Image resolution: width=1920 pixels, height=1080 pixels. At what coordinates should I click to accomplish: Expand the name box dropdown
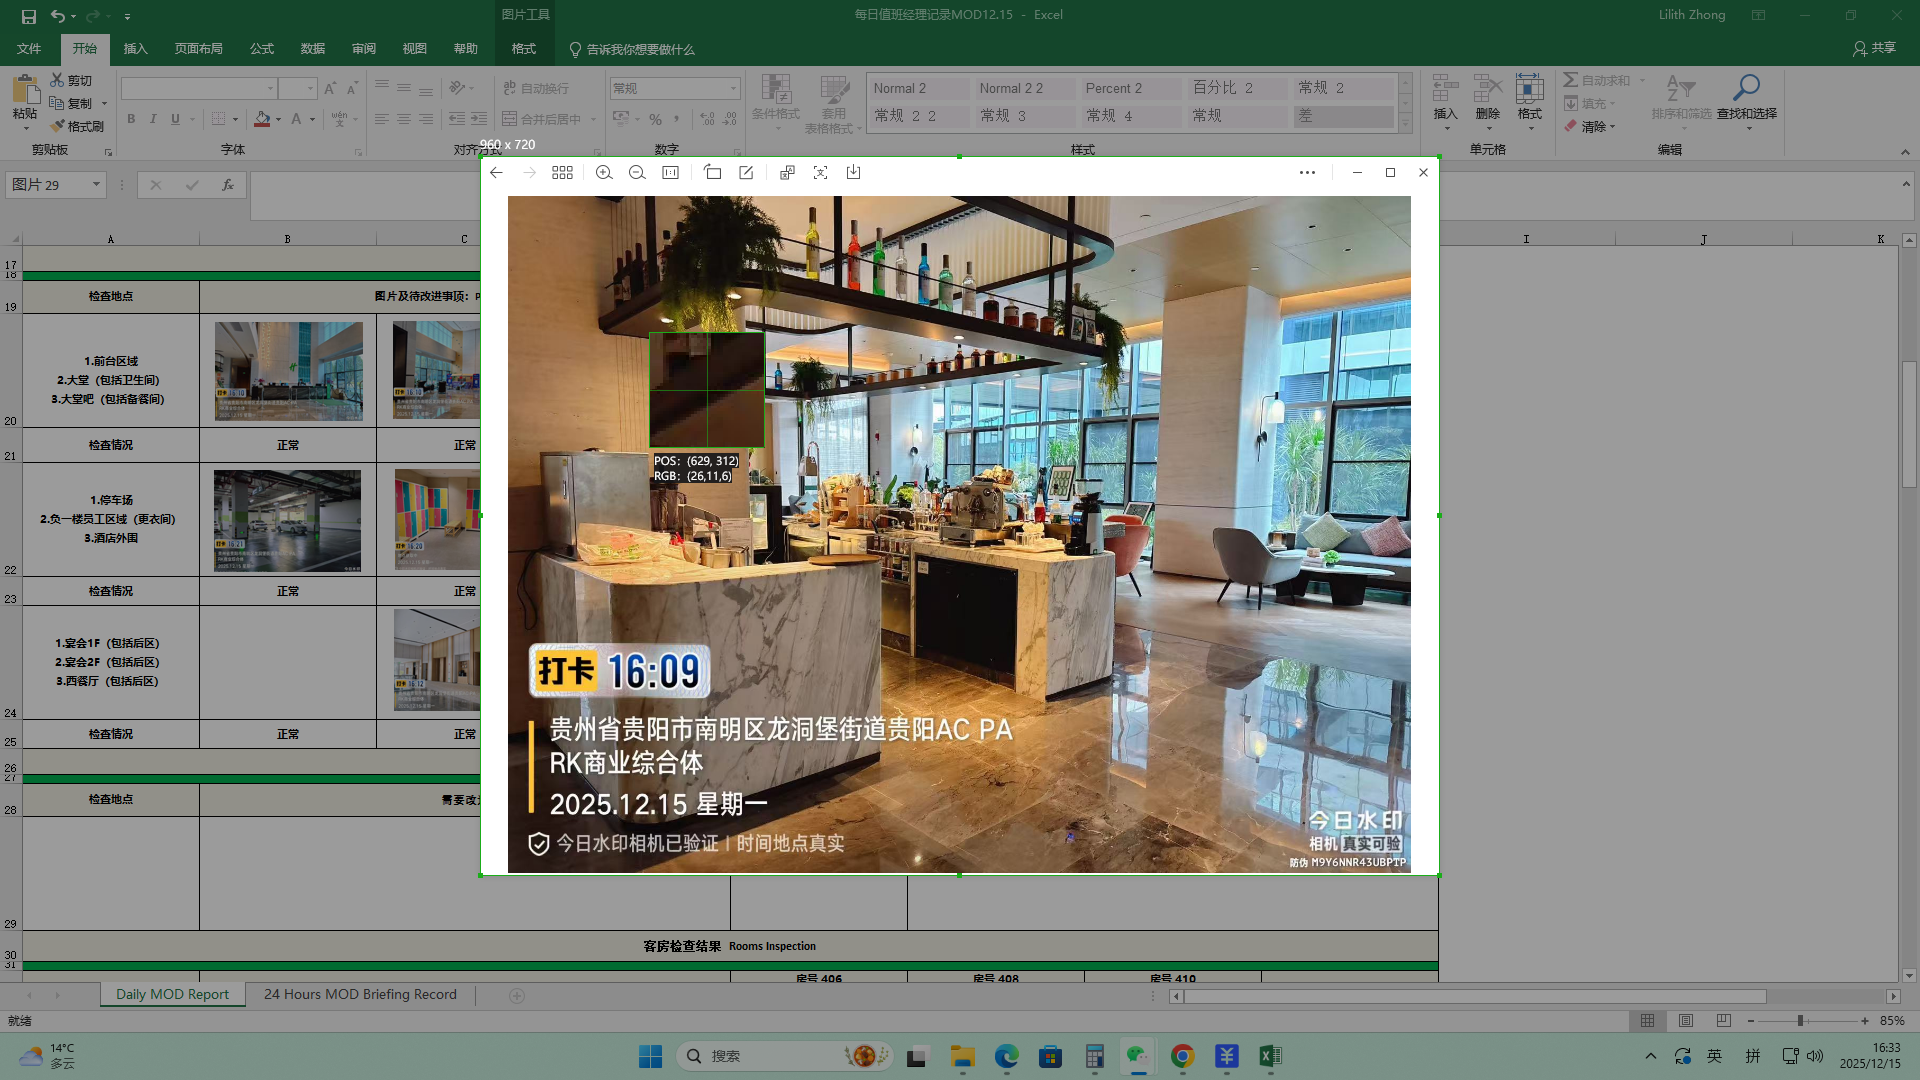point(96,185)
